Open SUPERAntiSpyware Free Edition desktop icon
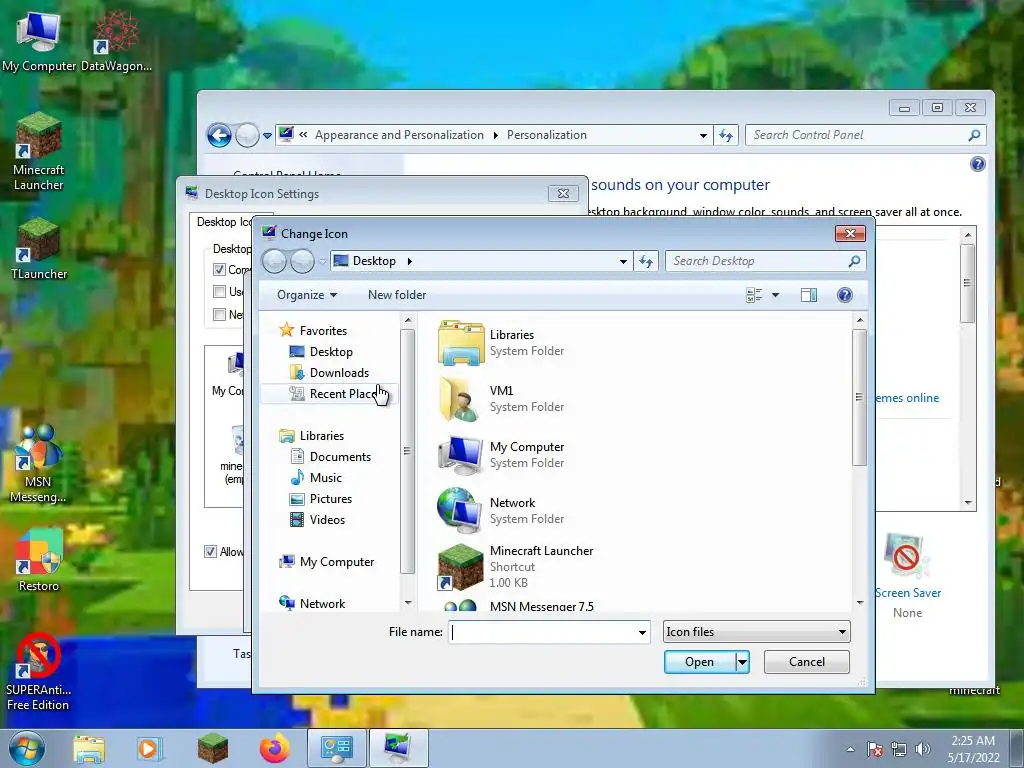Screen dimensions: 1024x768 [39, 673]
